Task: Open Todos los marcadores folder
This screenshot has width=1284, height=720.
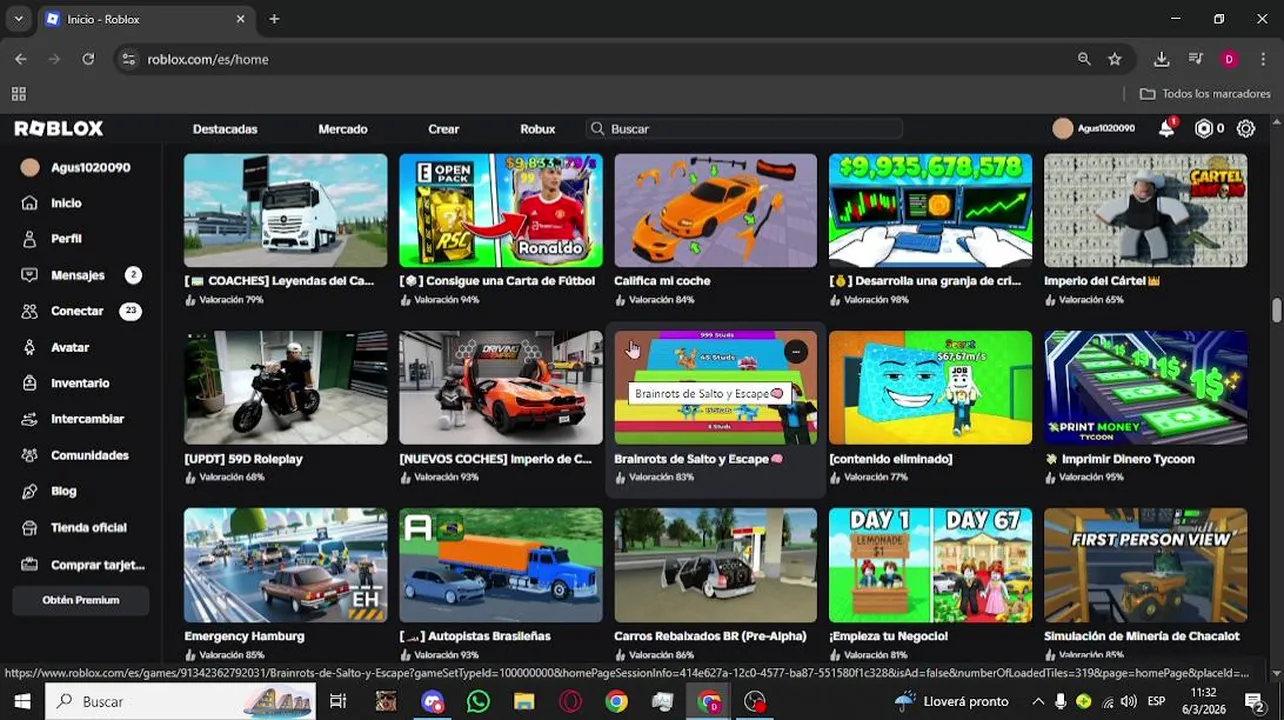Action: pyautogui.click(x=1204, y=94)
